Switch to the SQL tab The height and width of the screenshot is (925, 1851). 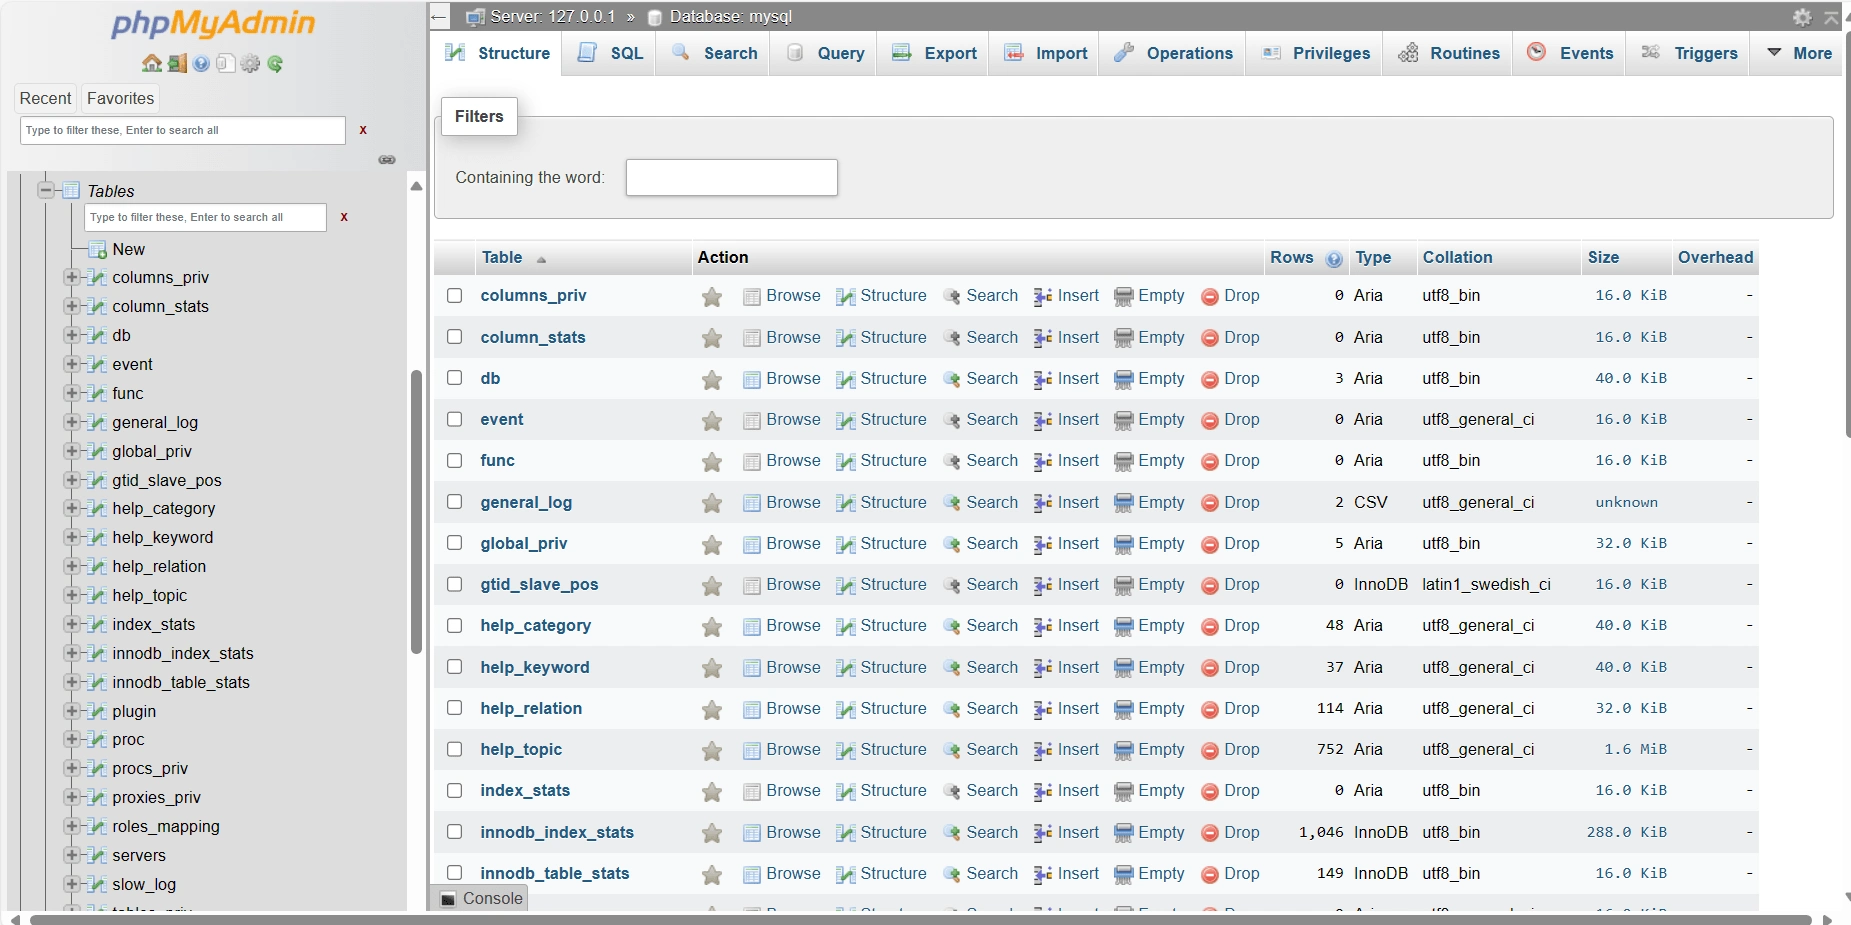(610, 53)
